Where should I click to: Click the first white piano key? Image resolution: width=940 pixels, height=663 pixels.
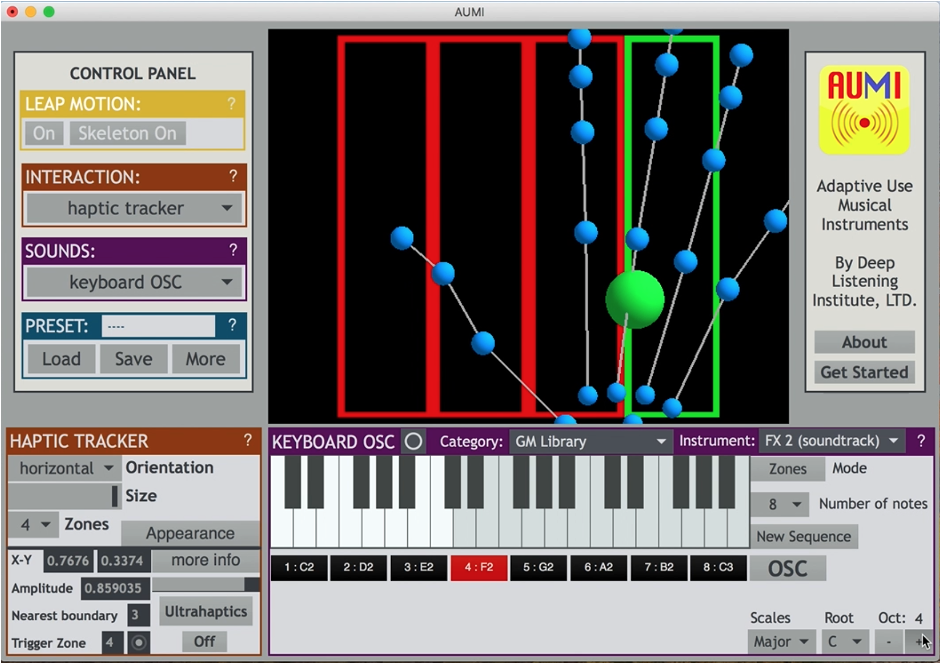tap(282, 528)
